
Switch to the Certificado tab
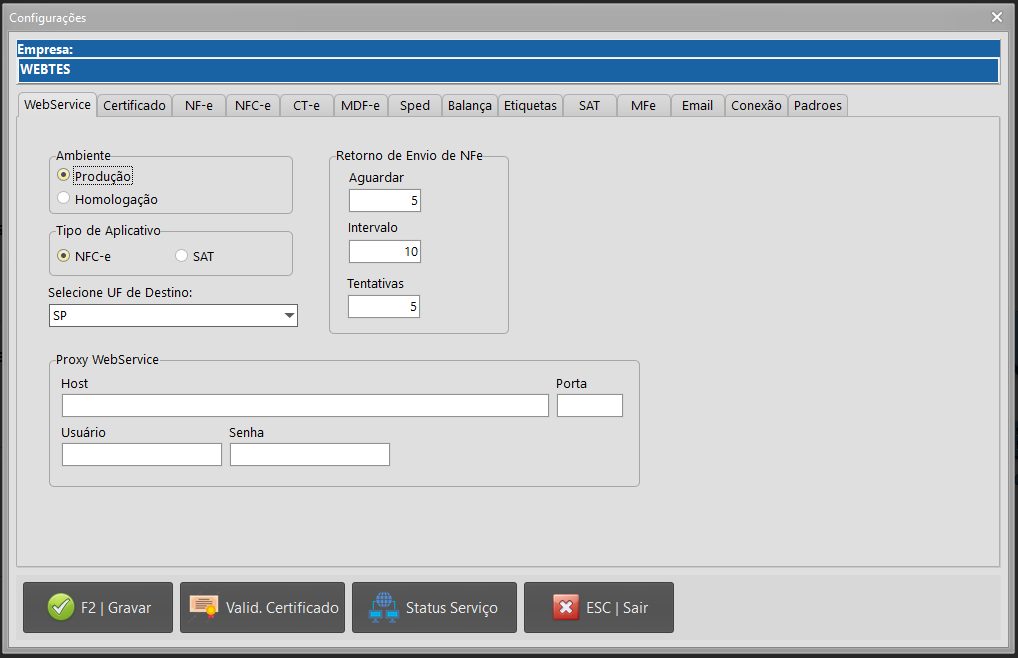[x=134, y=105]
